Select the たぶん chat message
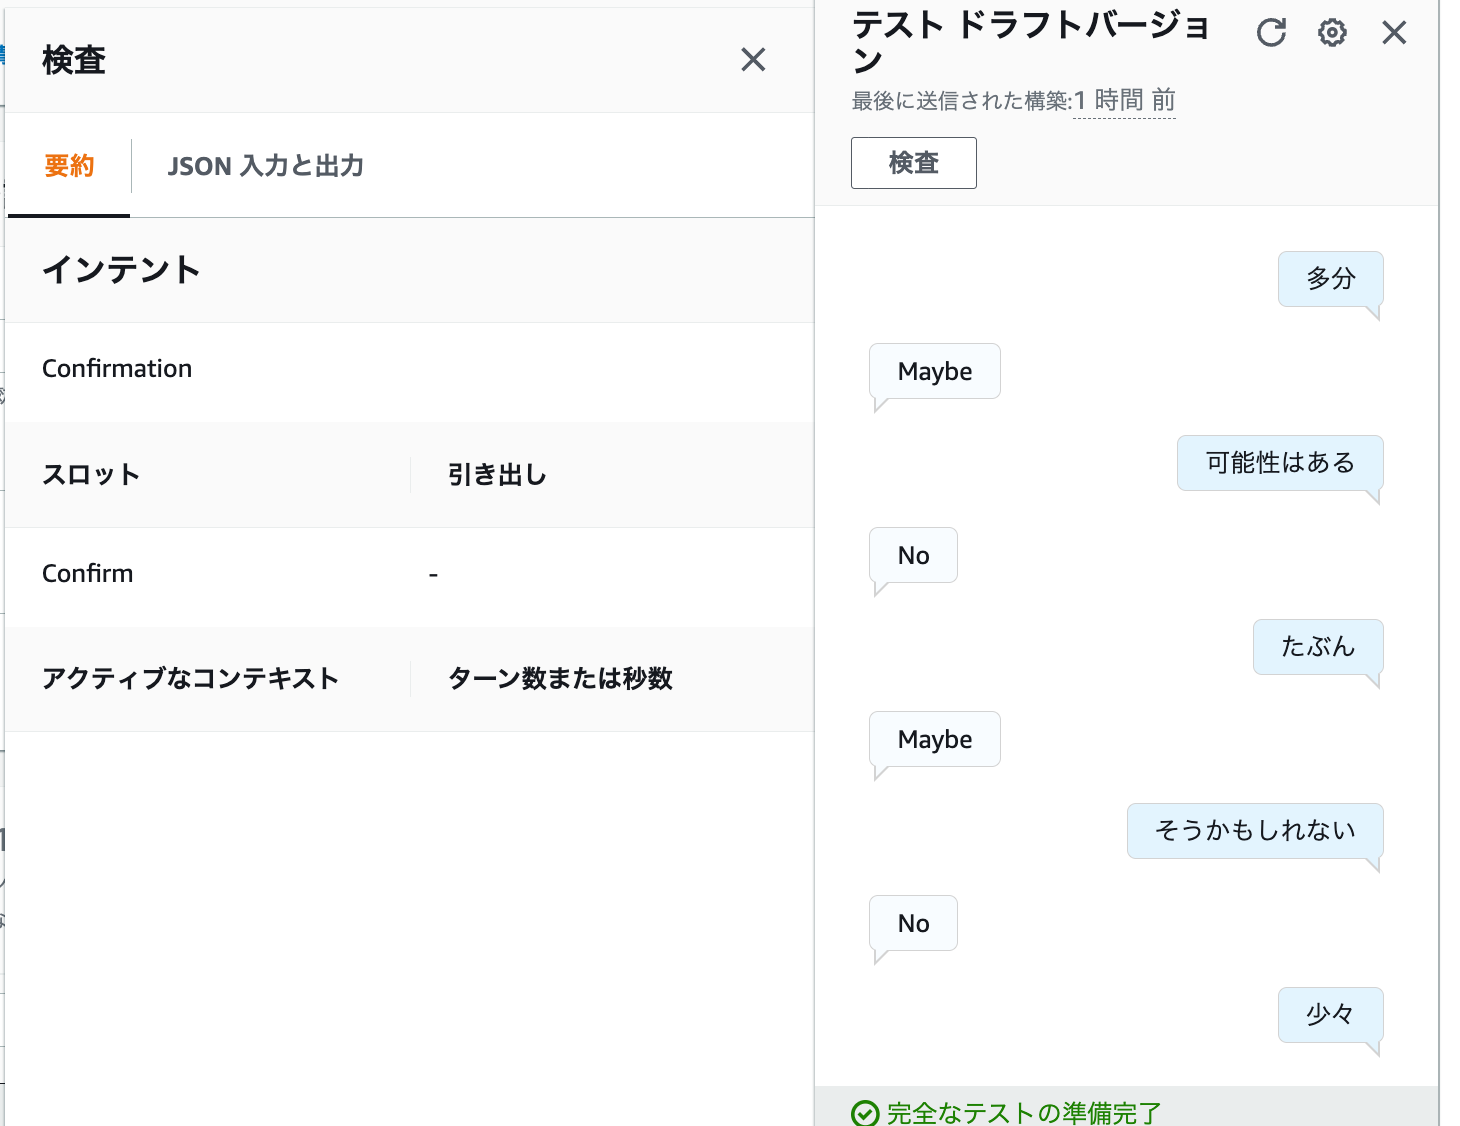The height and width of the screenshot is (1126, 1460). [1318, 647]
